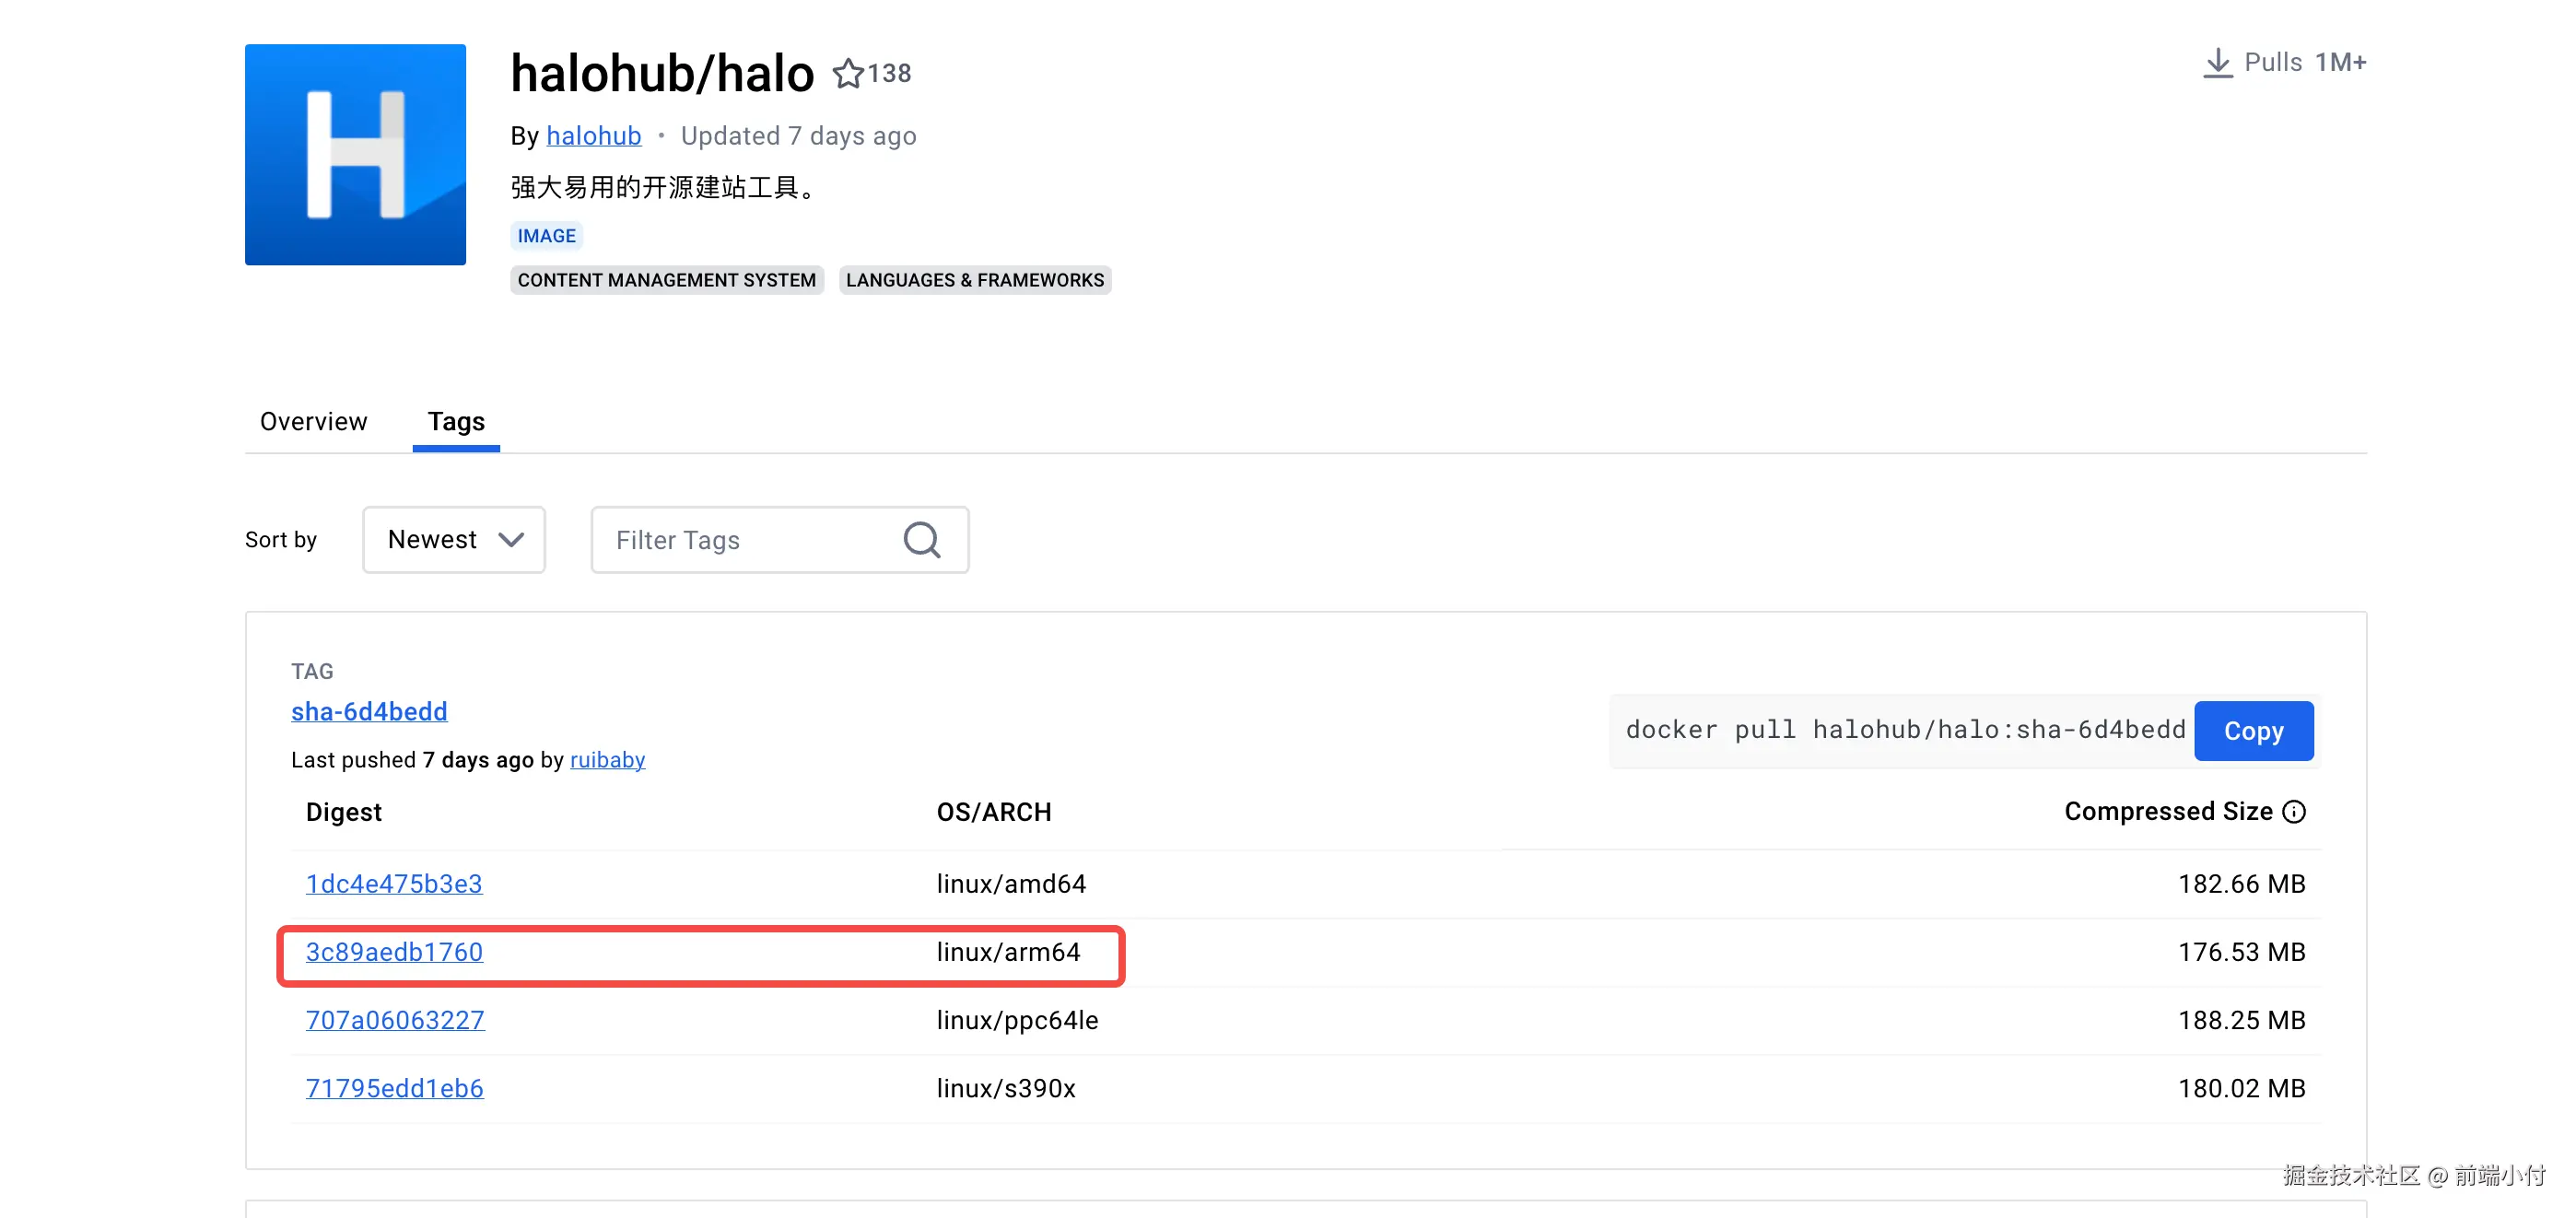Star the halohub/halo repository
This screenshot has width=2576, height=1218.
pos(848,73)
